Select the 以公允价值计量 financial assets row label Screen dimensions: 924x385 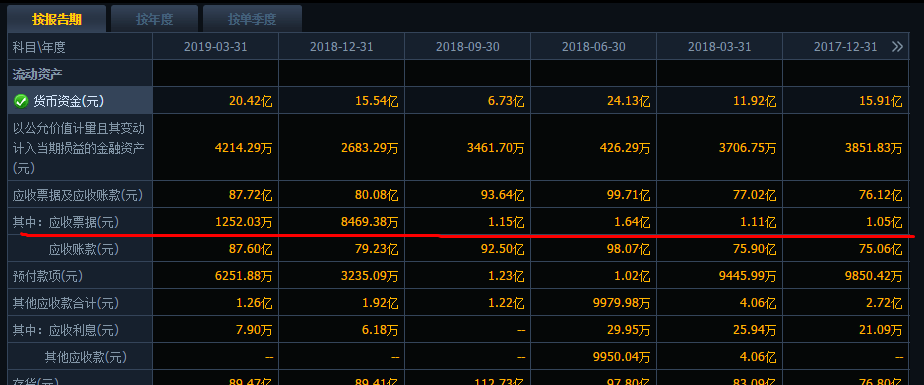click(79, 148)
